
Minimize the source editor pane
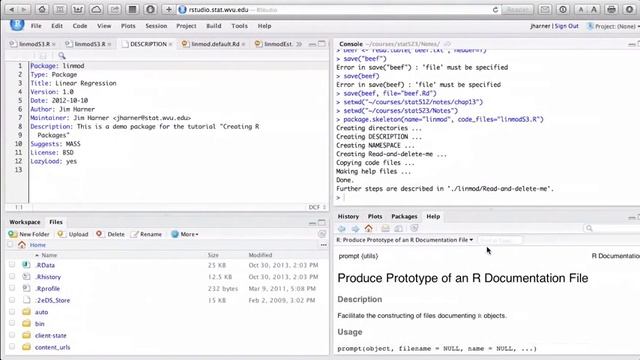point(312,44)
